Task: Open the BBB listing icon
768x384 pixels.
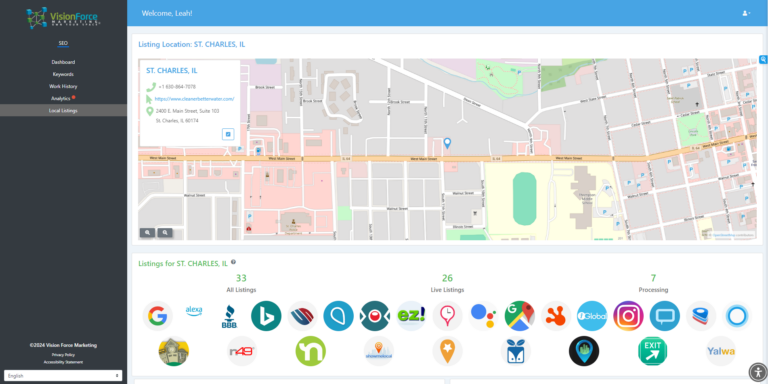Action: (x=230, y=316)
